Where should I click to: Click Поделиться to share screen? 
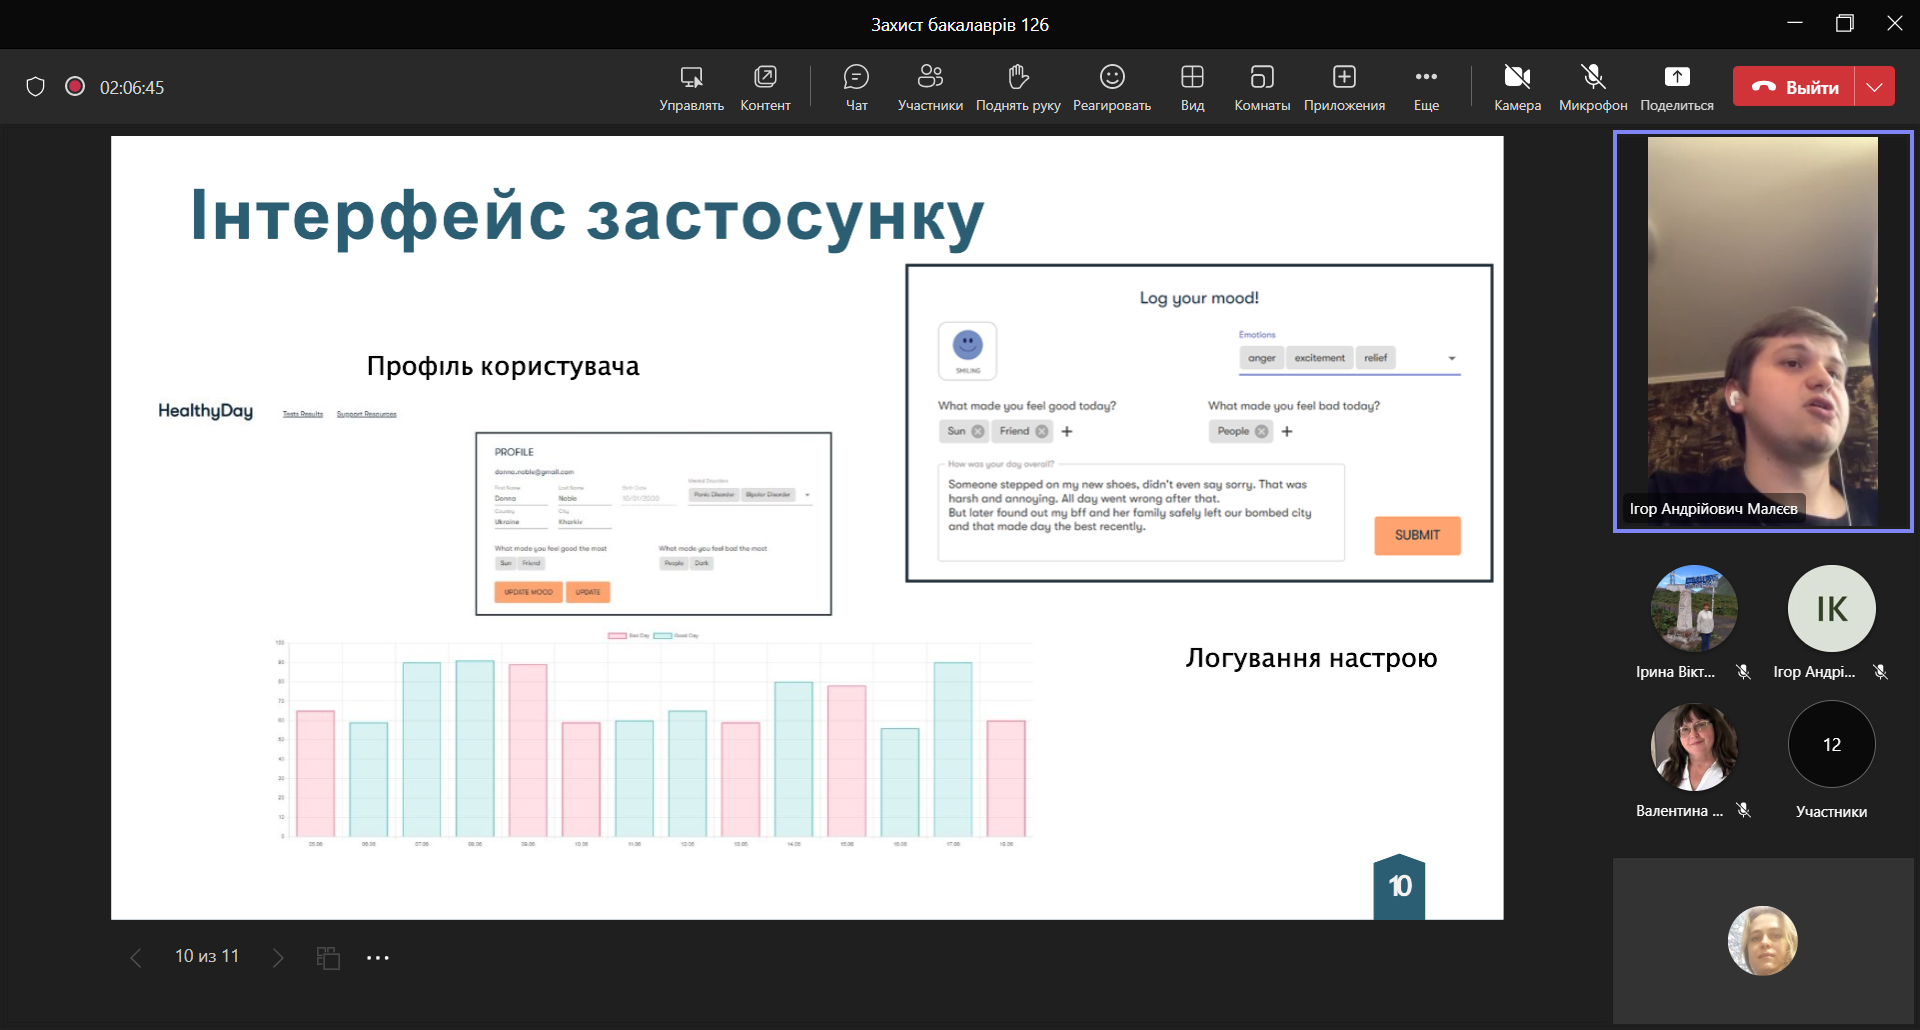1677,87
